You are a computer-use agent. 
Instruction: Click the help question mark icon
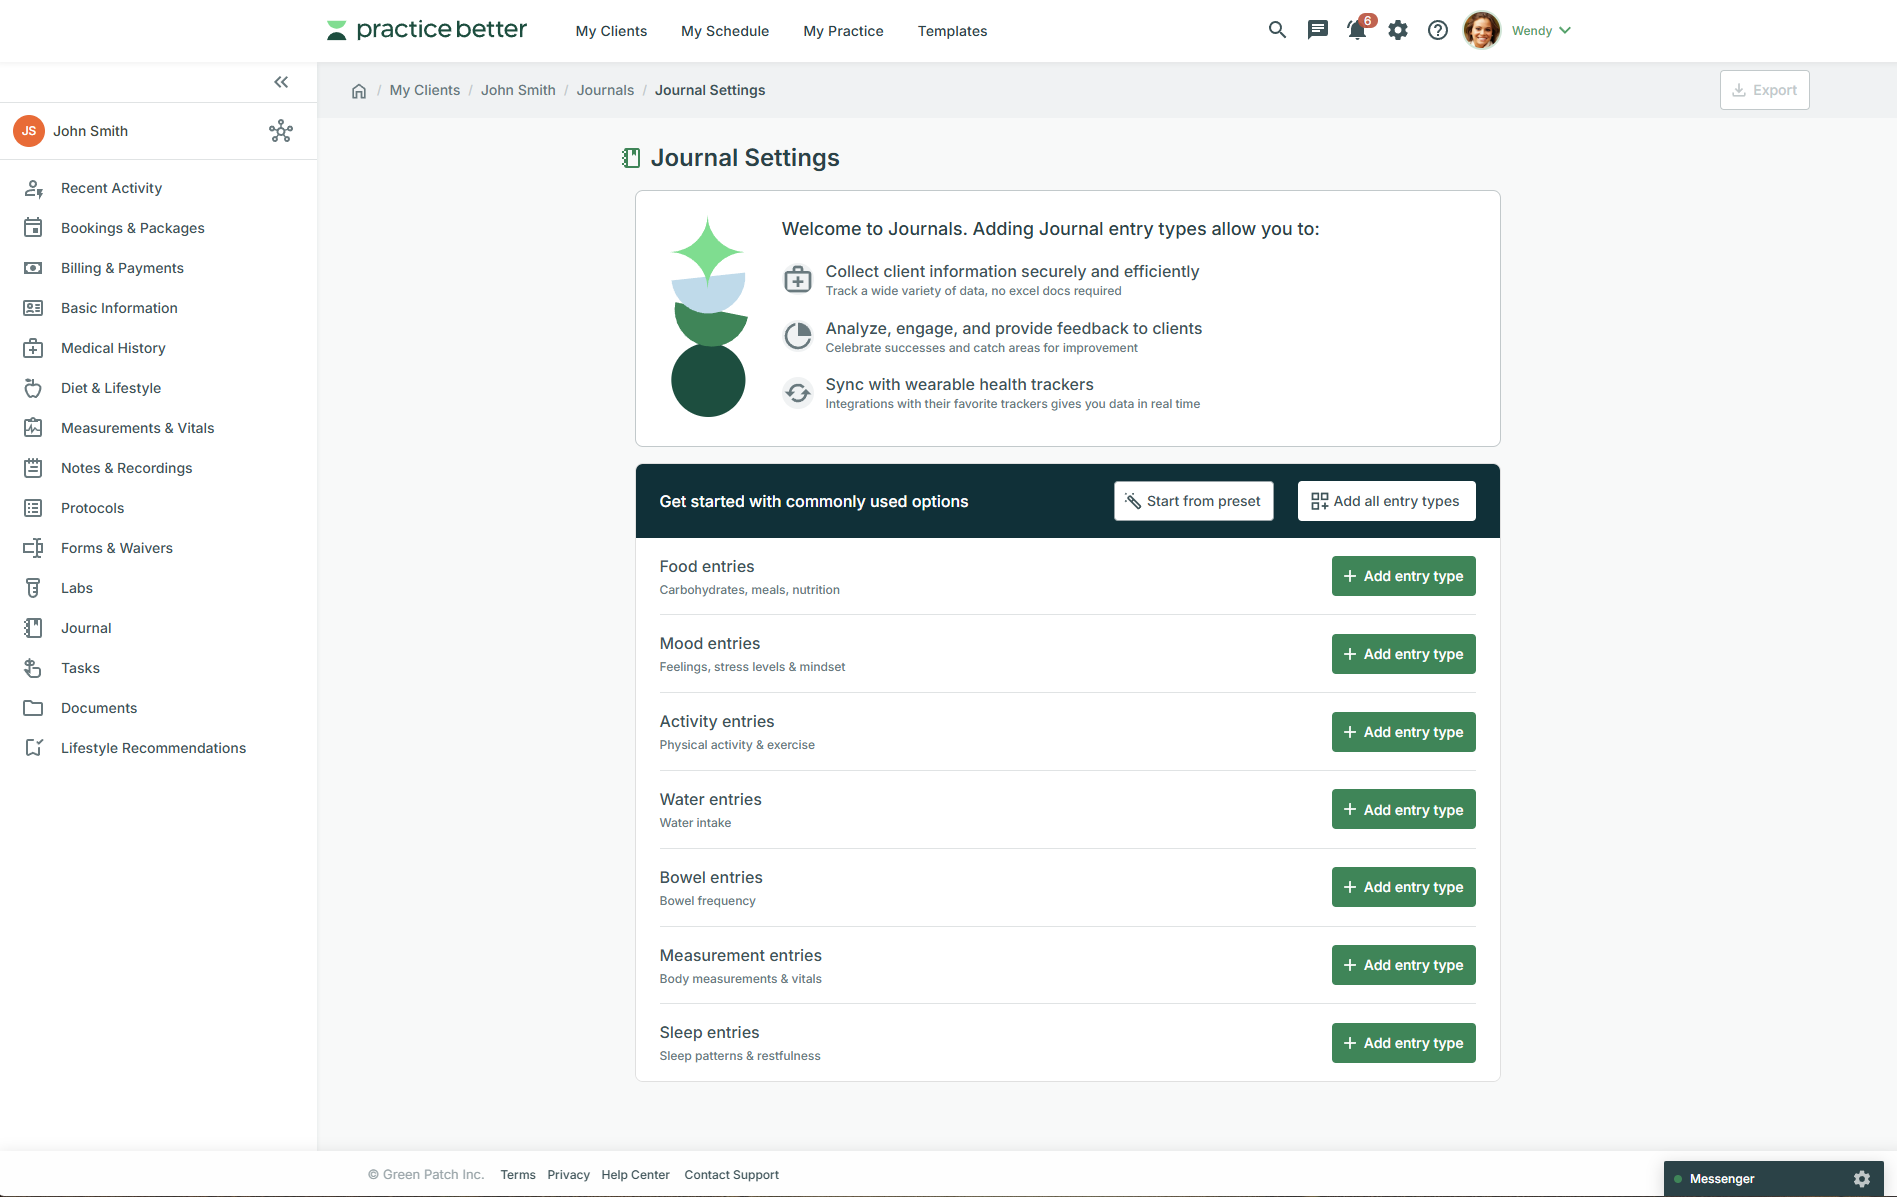tap(1438, 30)
